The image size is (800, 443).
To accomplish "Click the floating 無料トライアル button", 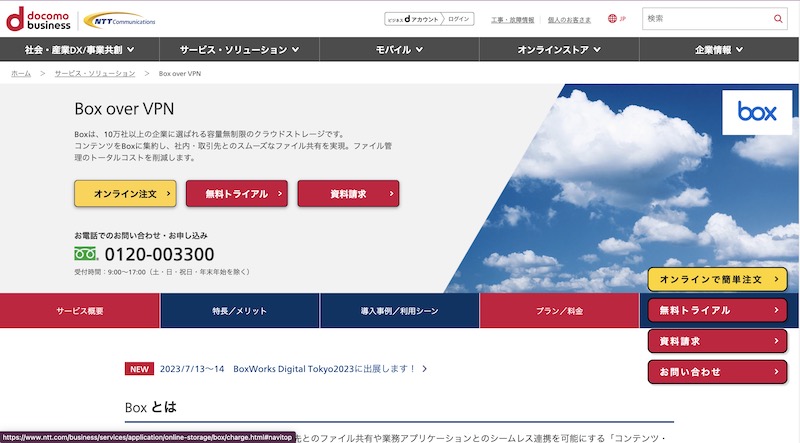I will pos(717,310).
